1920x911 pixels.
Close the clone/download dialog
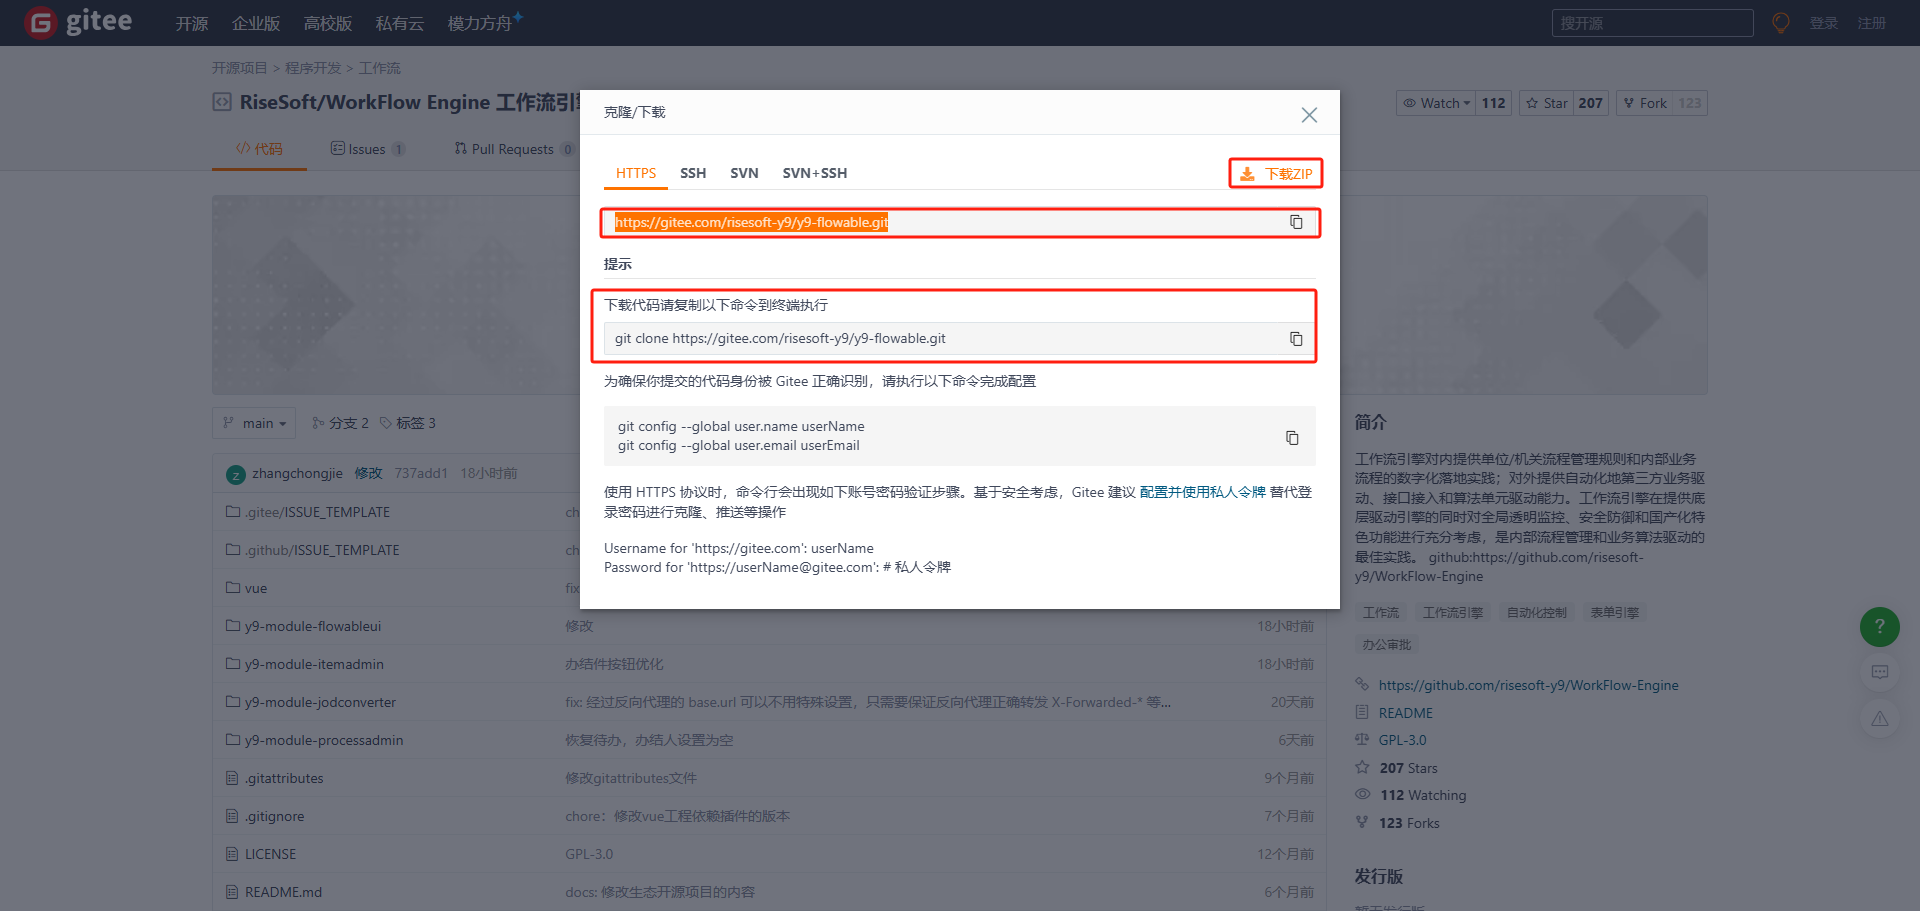(1309, 115)
